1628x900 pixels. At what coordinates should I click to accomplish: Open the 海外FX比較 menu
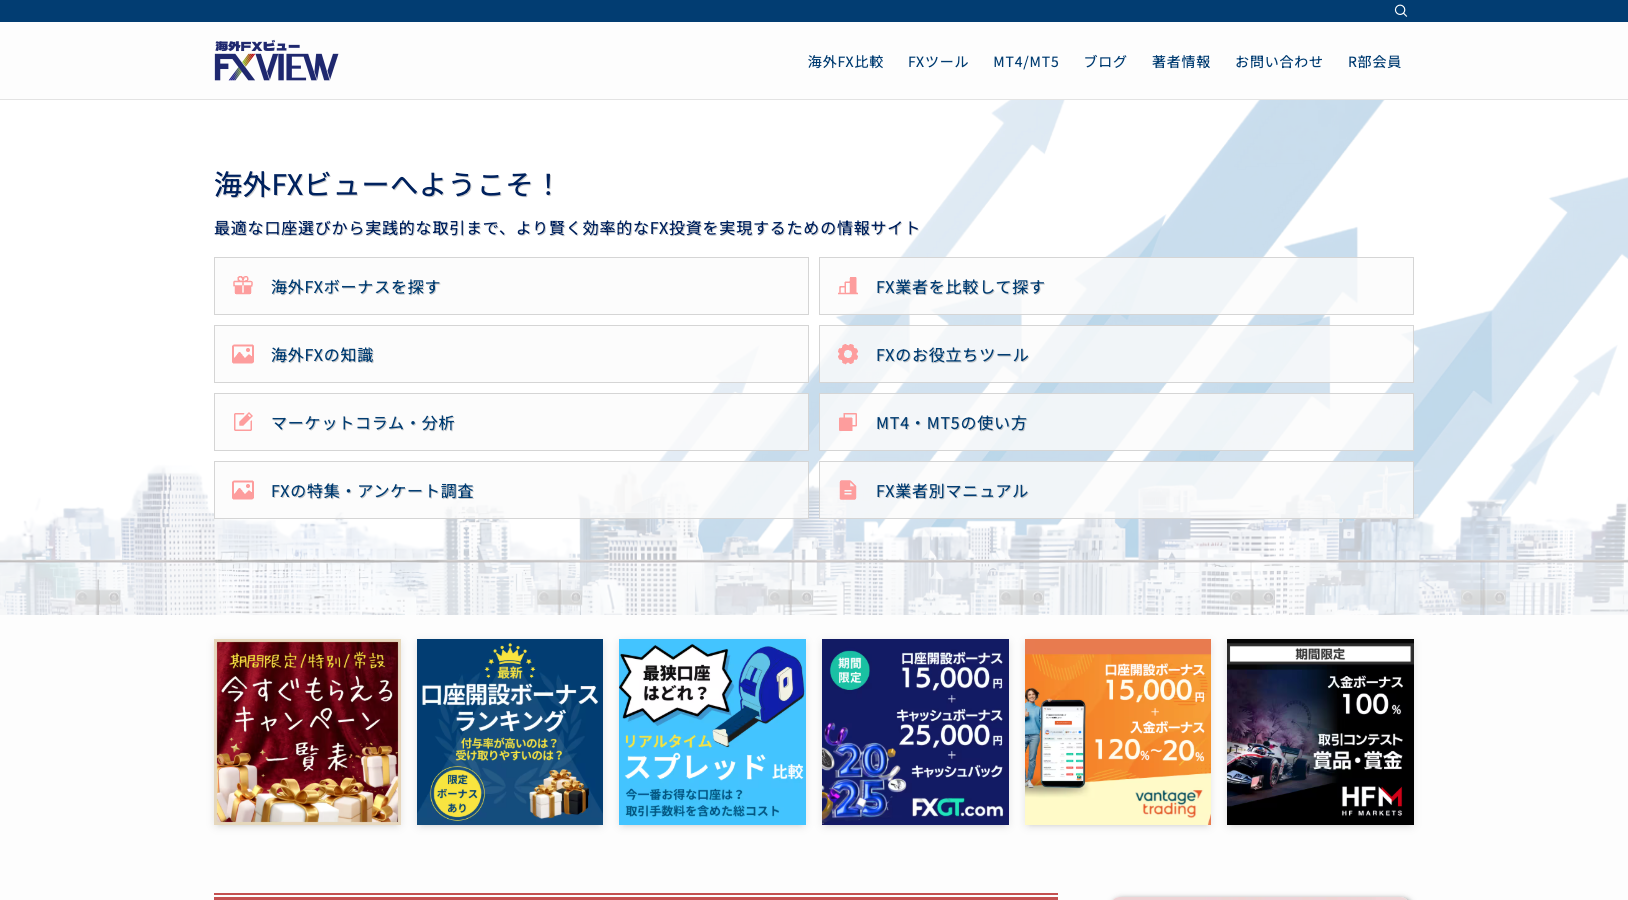[x=845, y=62]
